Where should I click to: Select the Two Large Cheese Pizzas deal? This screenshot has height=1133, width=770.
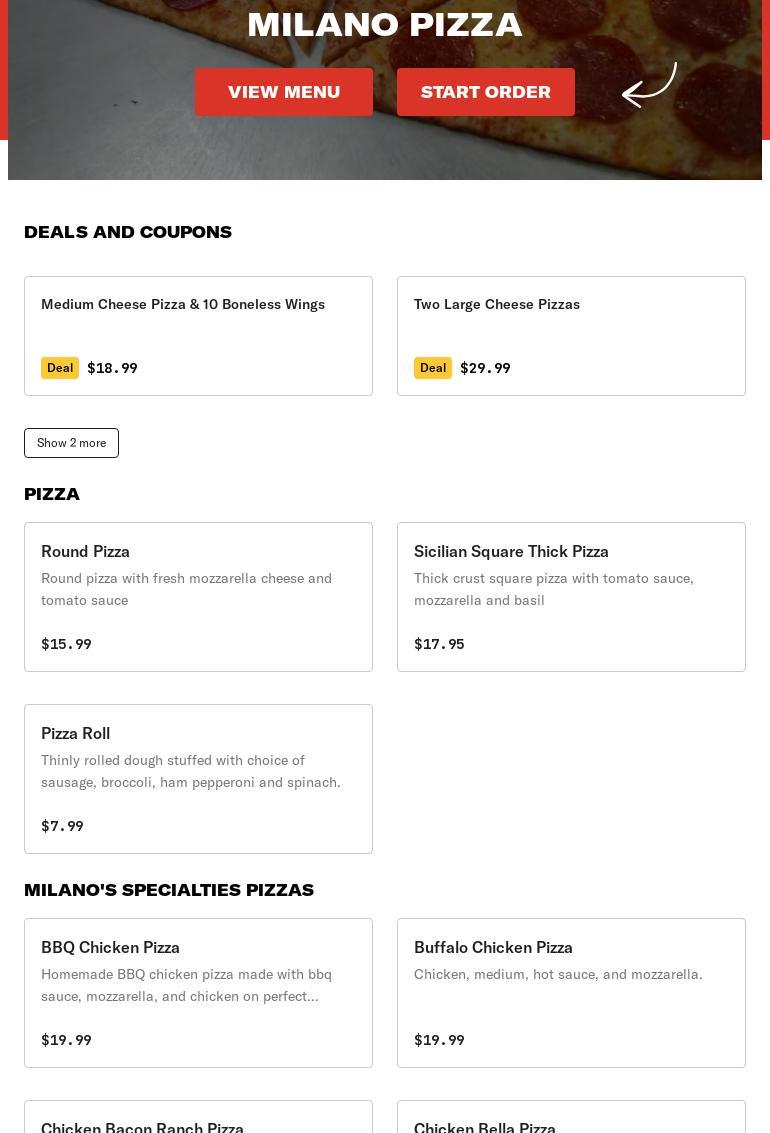(x=571, y=335)
